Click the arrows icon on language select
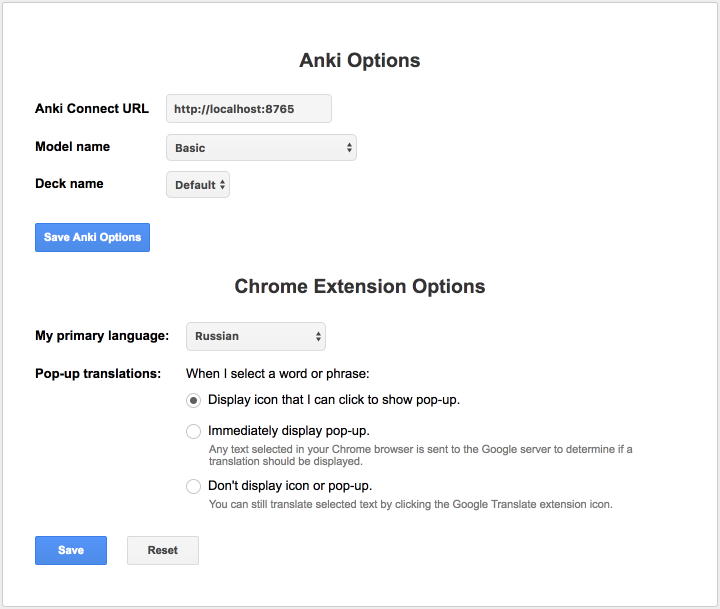This screenshot has width=720, height=609. click(318, 336)
